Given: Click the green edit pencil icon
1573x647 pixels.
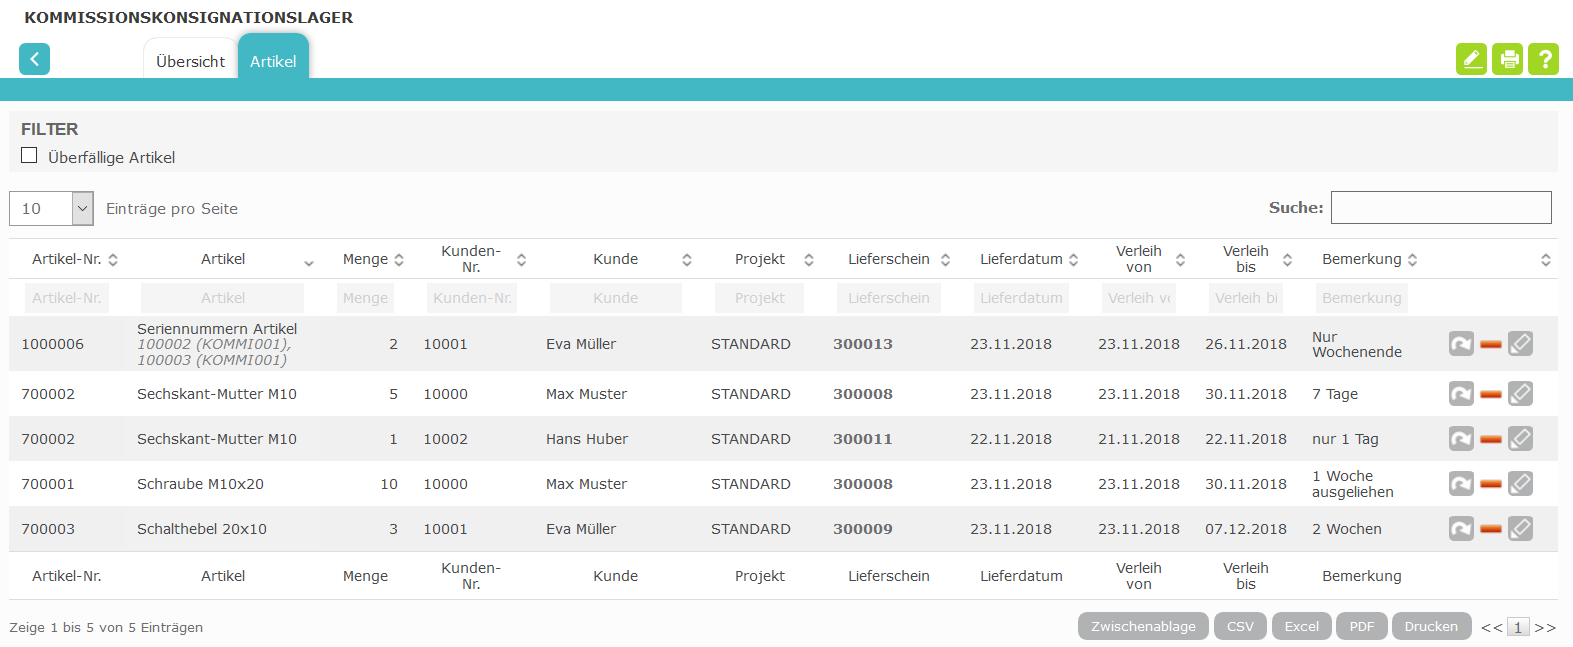Looking at the screenshot, I should pos(1471,59).
